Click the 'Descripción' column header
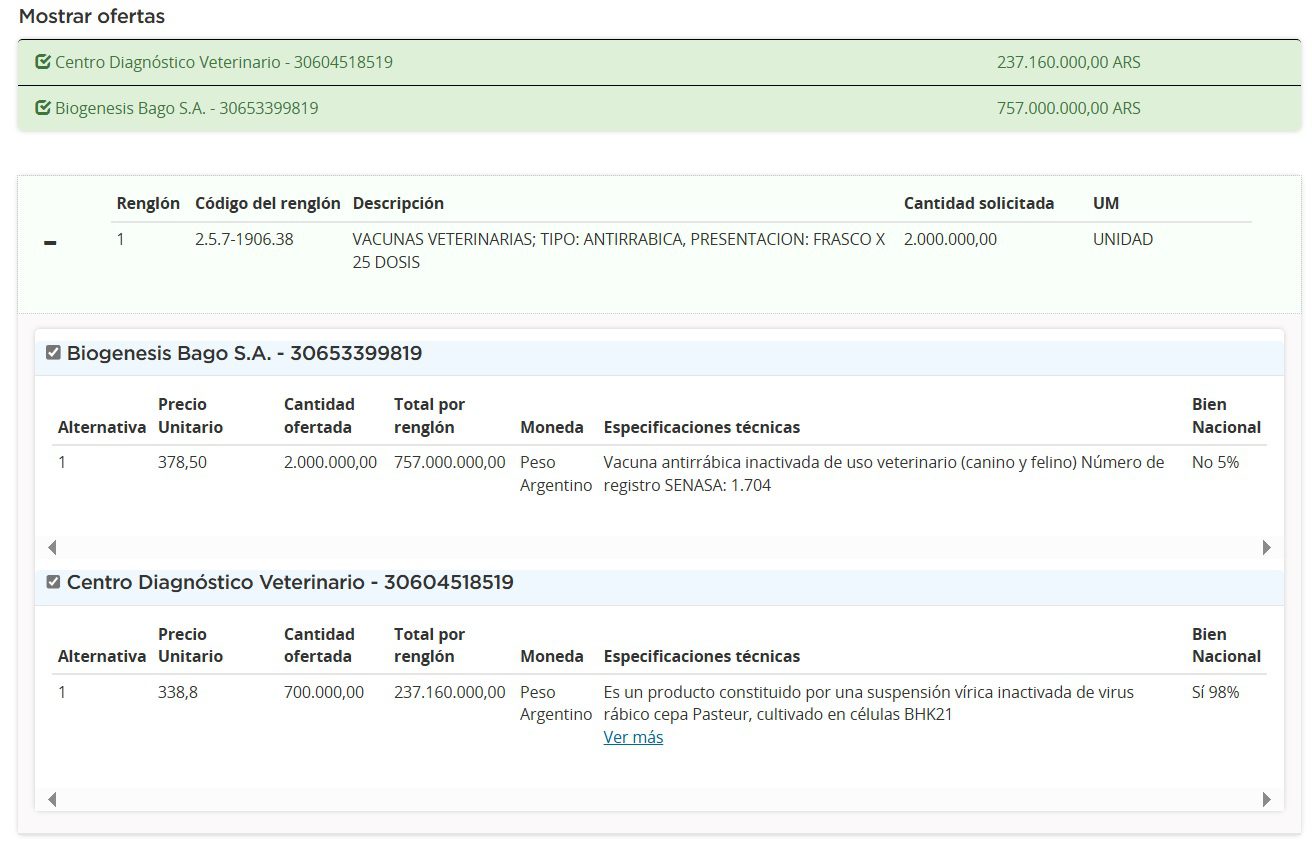 click(x=398, y=203)
